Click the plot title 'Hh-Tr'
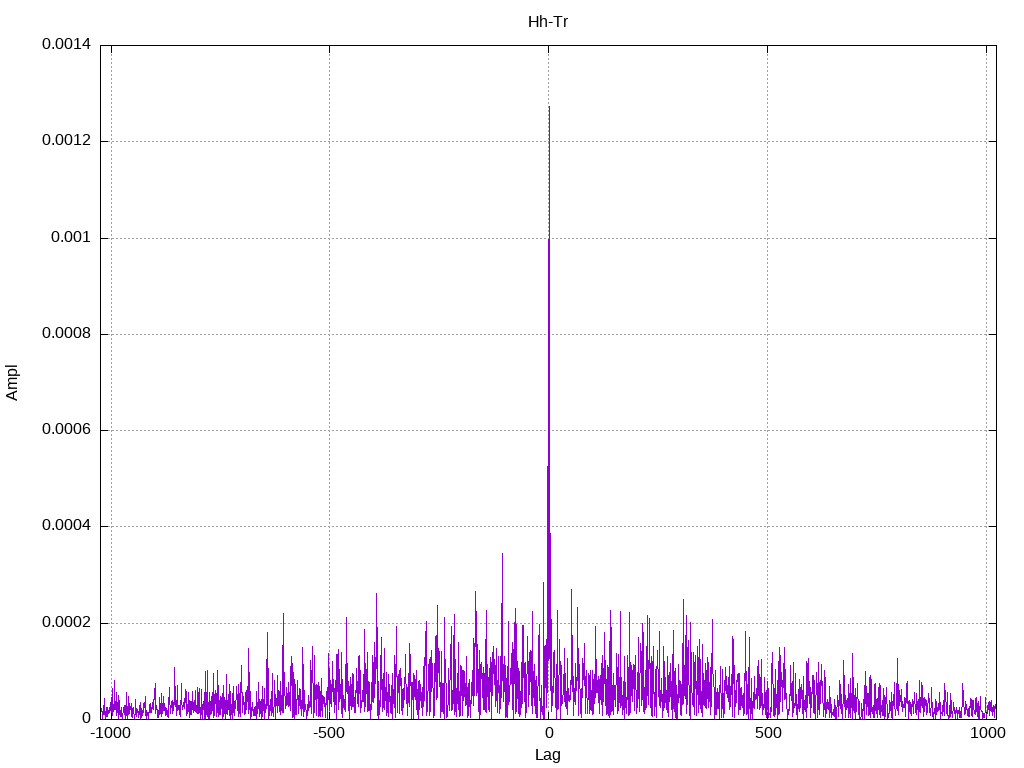Image resolution: width=1024 pixels, height=768 pixels. 547,22
